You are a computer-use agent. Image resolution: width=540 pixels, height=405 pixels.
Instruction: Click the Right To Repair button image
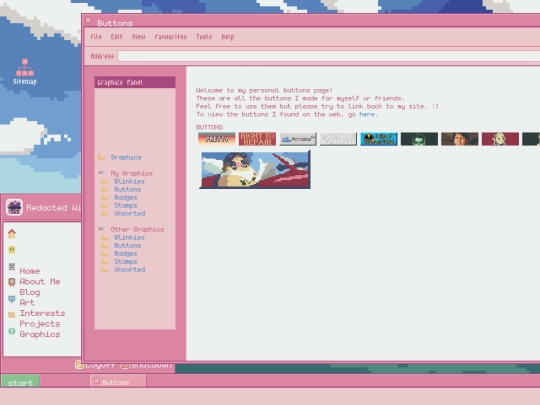tap(257, 139)
